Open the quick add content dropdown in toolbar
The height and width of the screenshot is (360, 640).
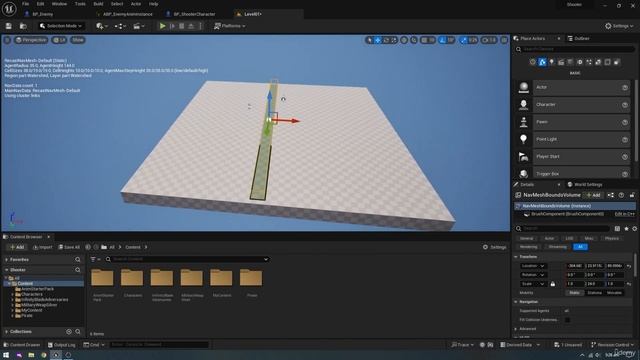(x=102, y=26)
